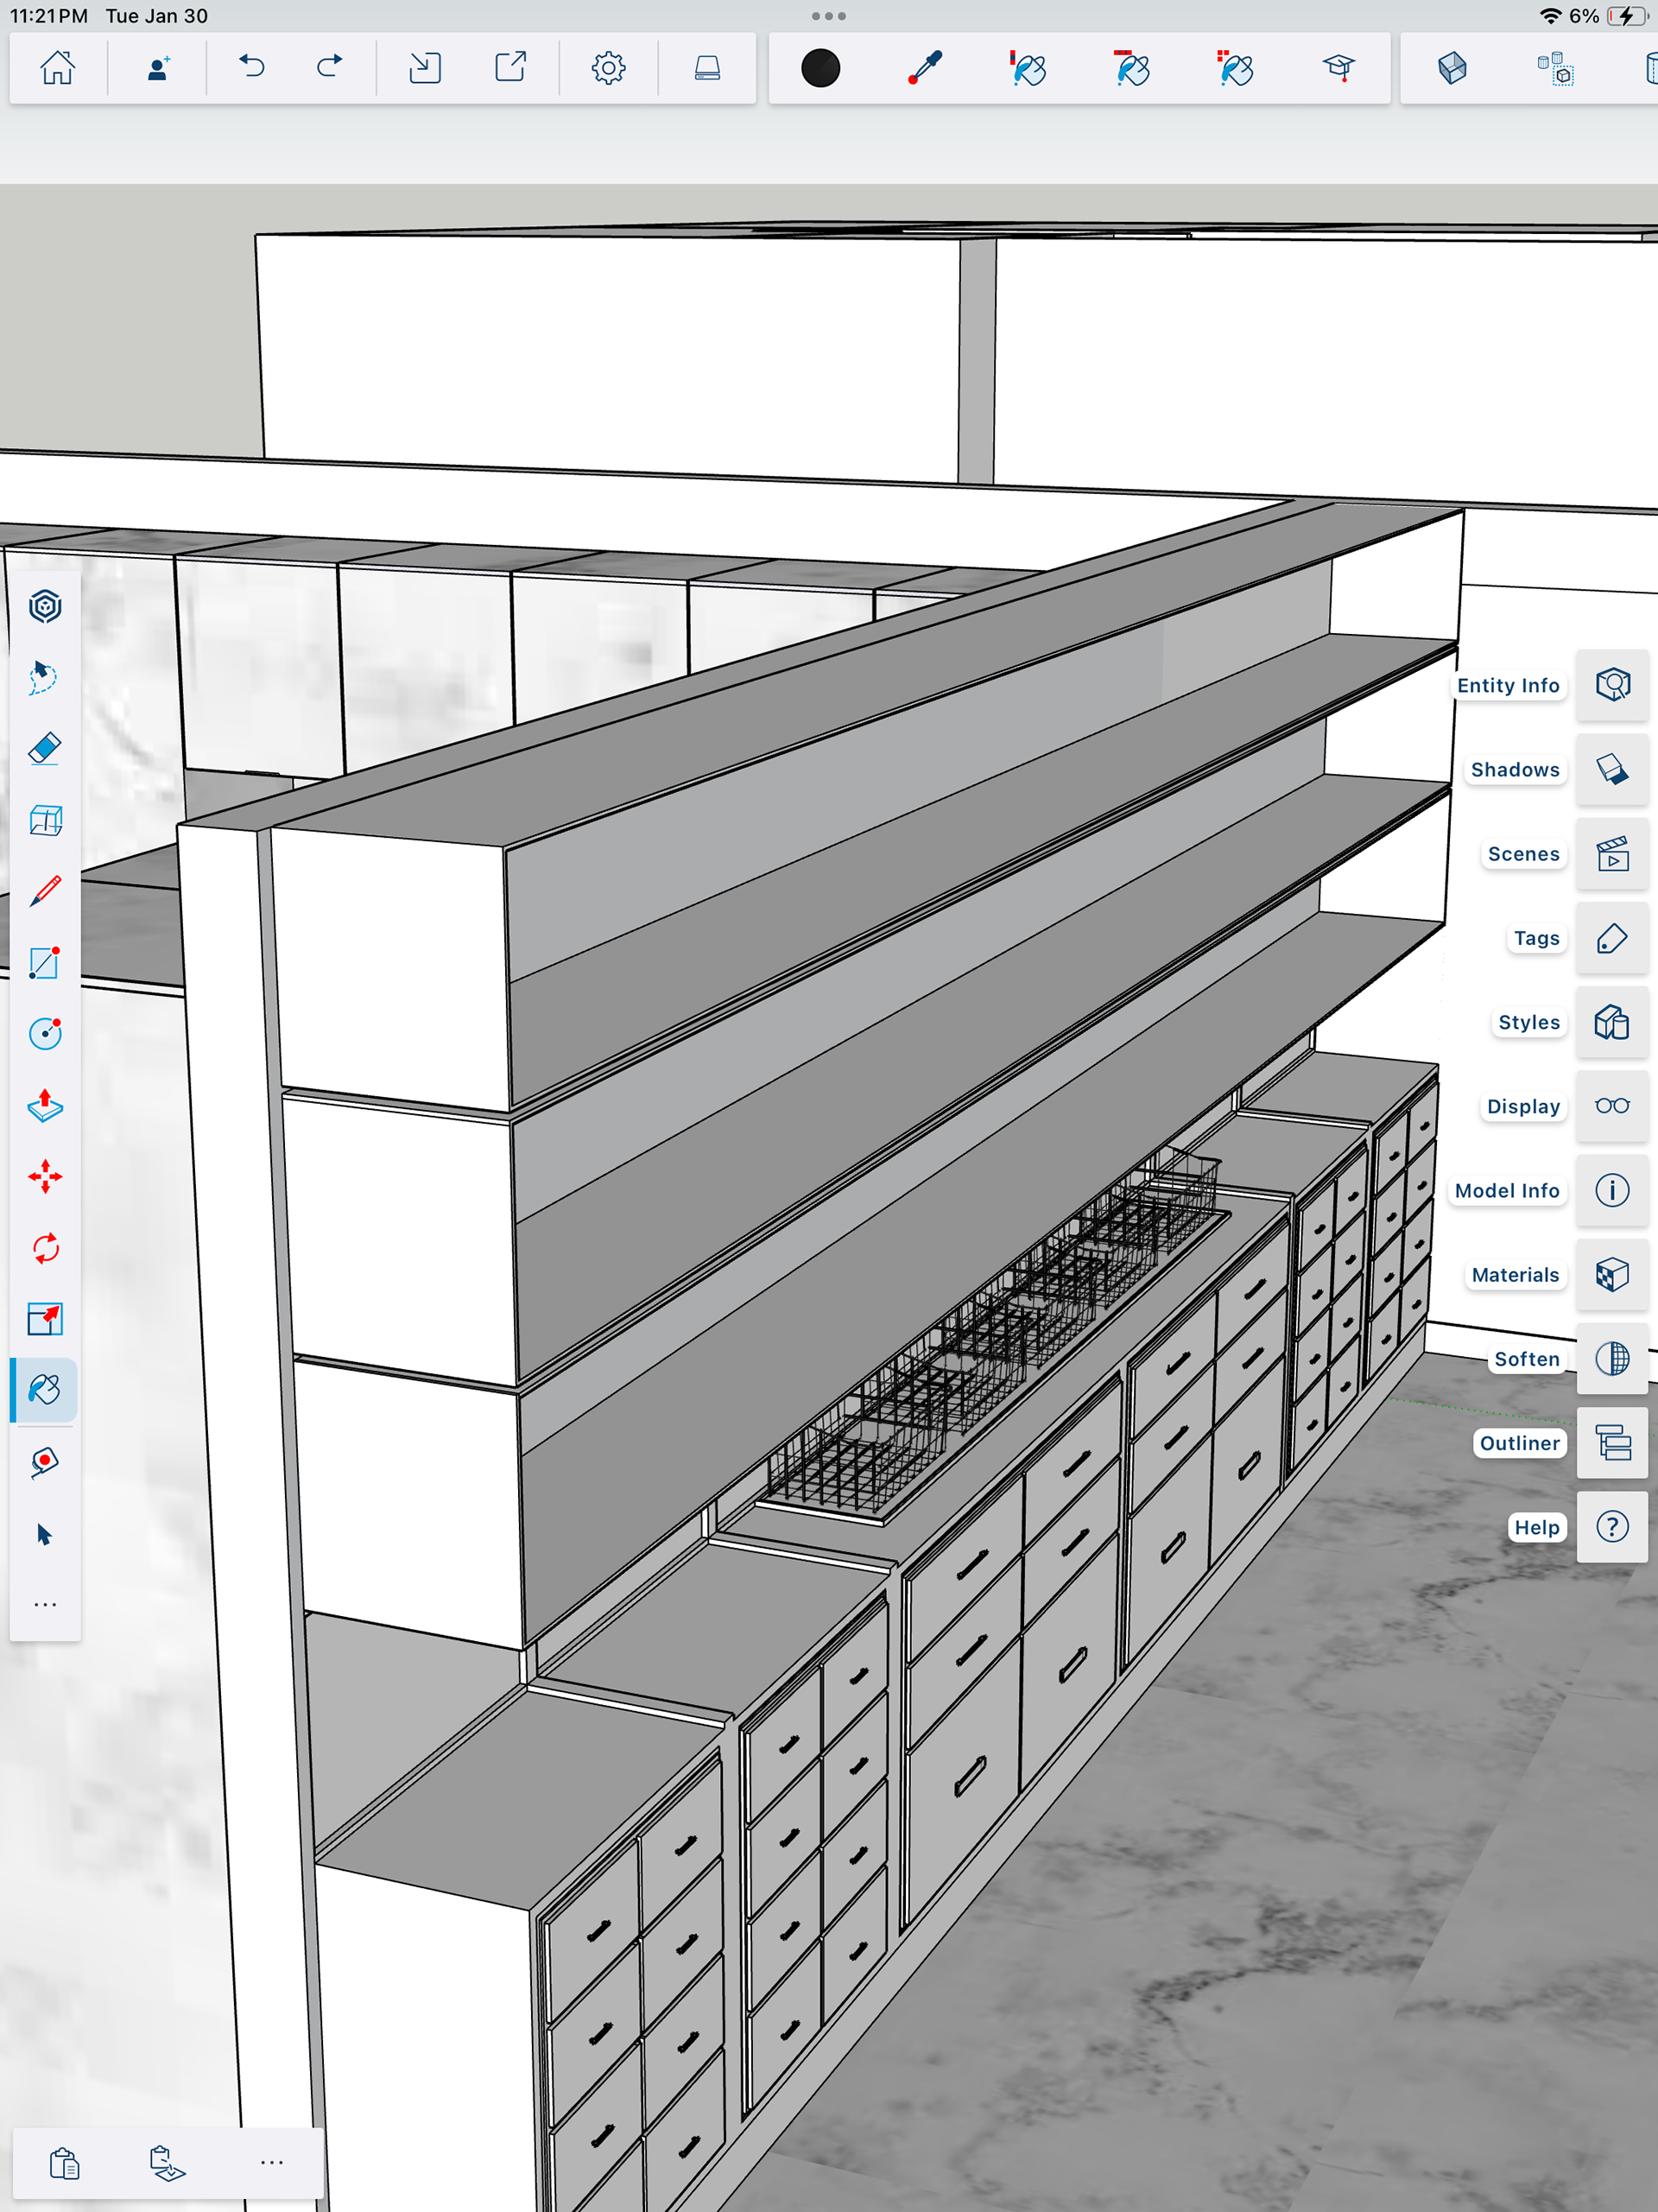Open the Shadows panel
The width and height of the screenshot is (1658, 2212).
1611,770
